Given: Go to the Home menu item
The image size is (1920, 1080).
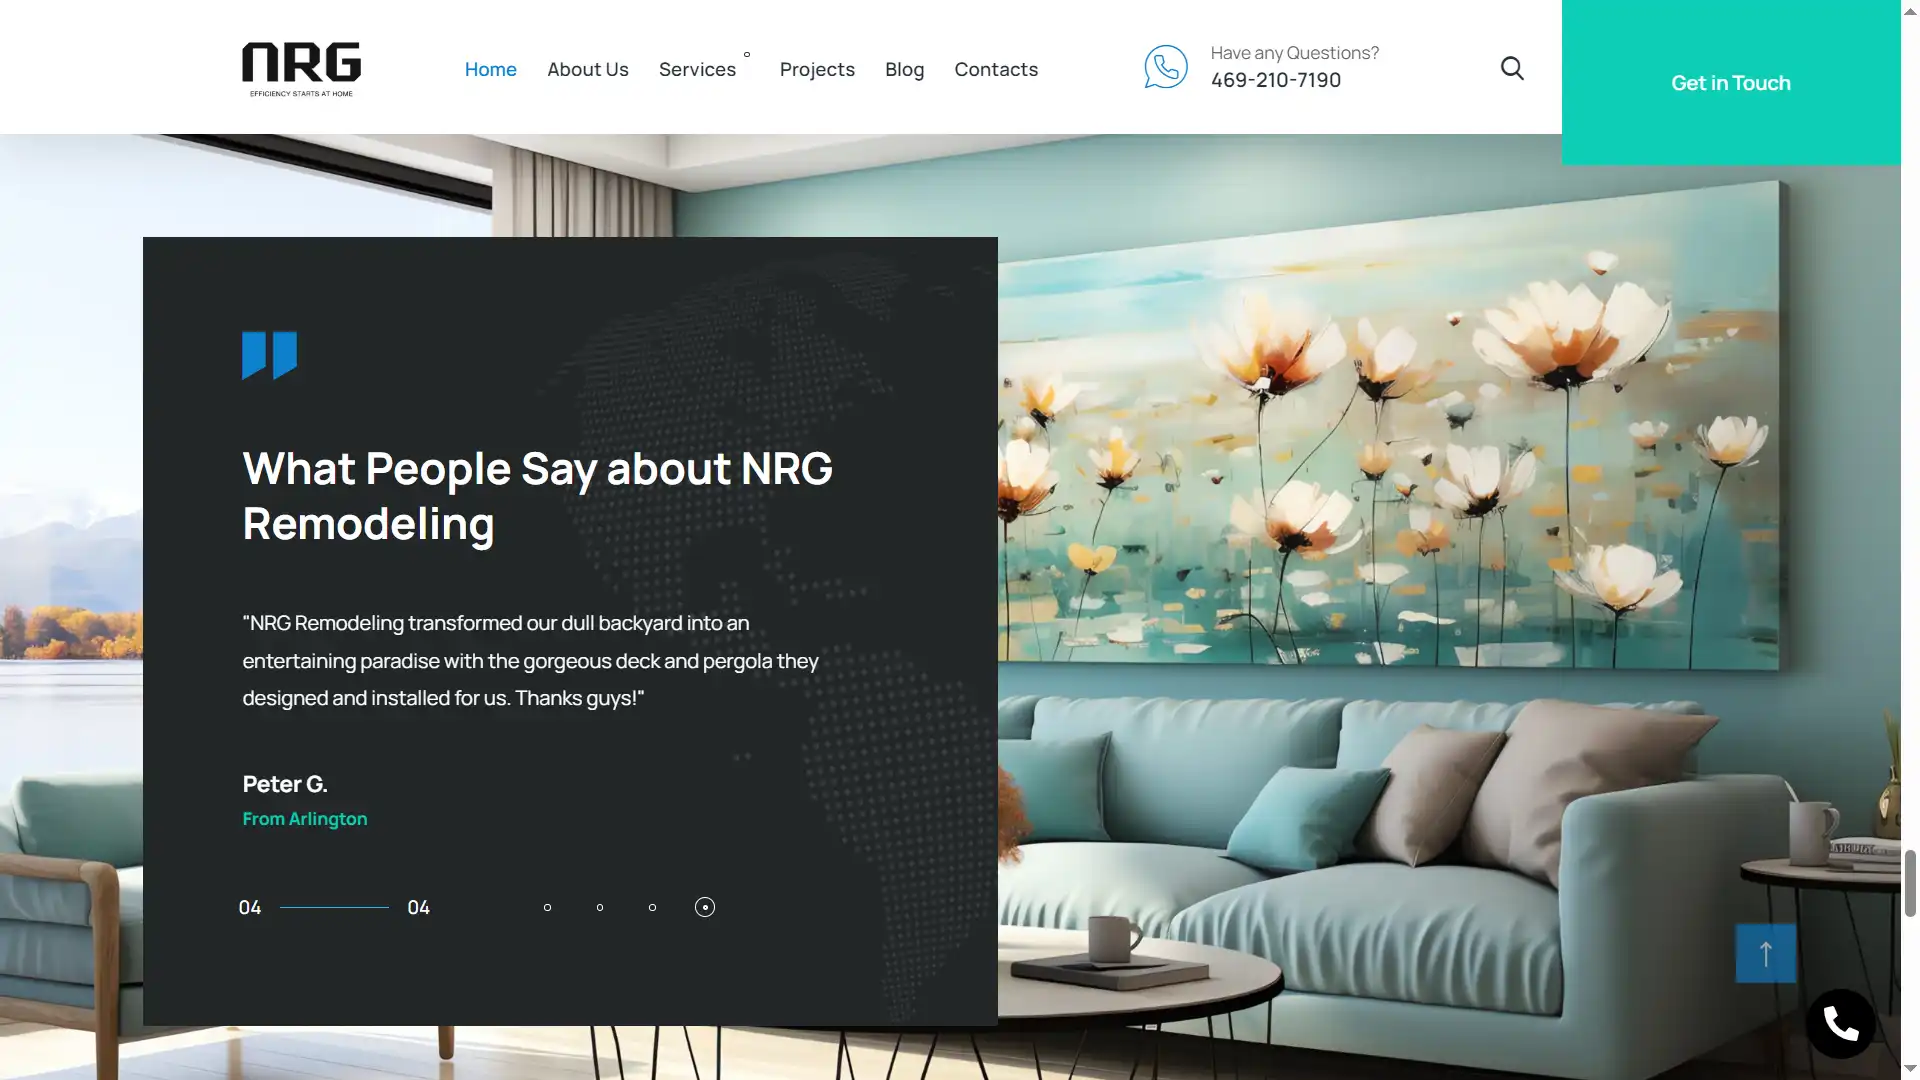Looking at the screenshot, I should point(490,69).
